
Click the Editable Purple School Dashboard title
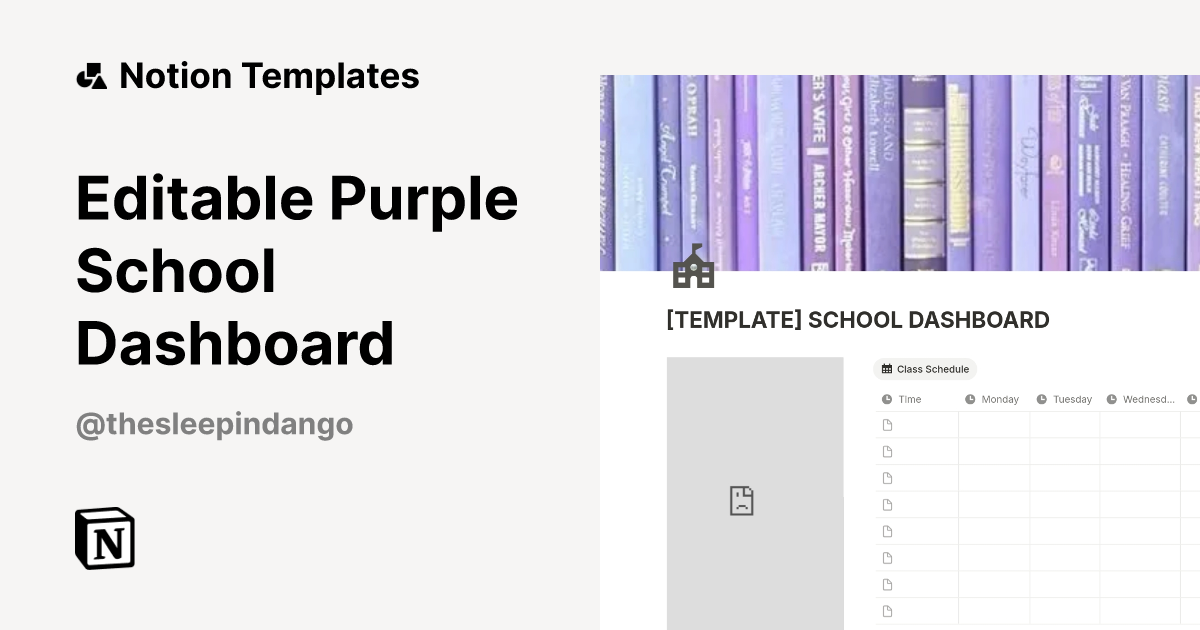(296, 270)
